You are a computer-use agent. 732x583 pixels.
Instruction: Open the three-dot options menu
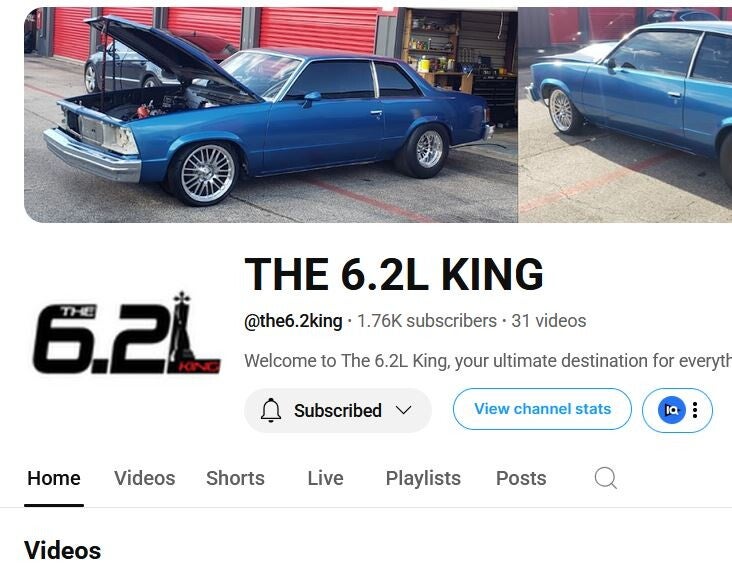[x=695, y=410]
